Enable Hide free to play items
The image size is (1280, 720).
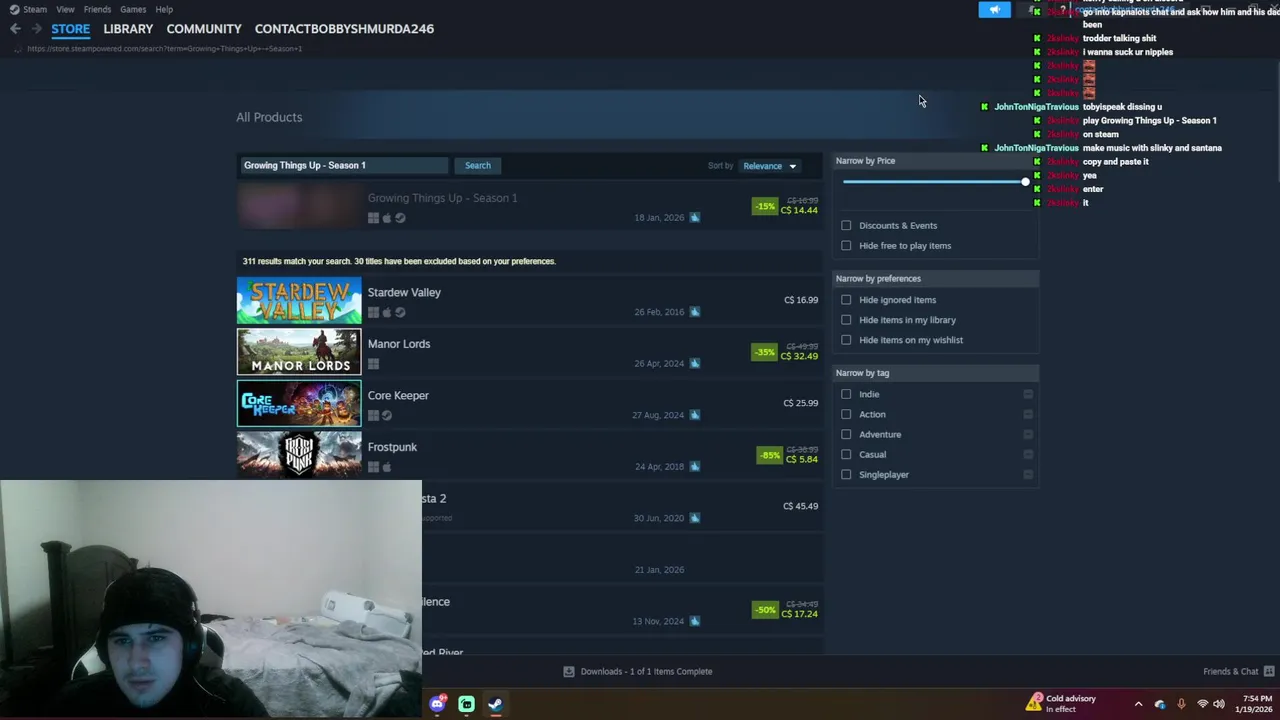(x=846, y=245)
